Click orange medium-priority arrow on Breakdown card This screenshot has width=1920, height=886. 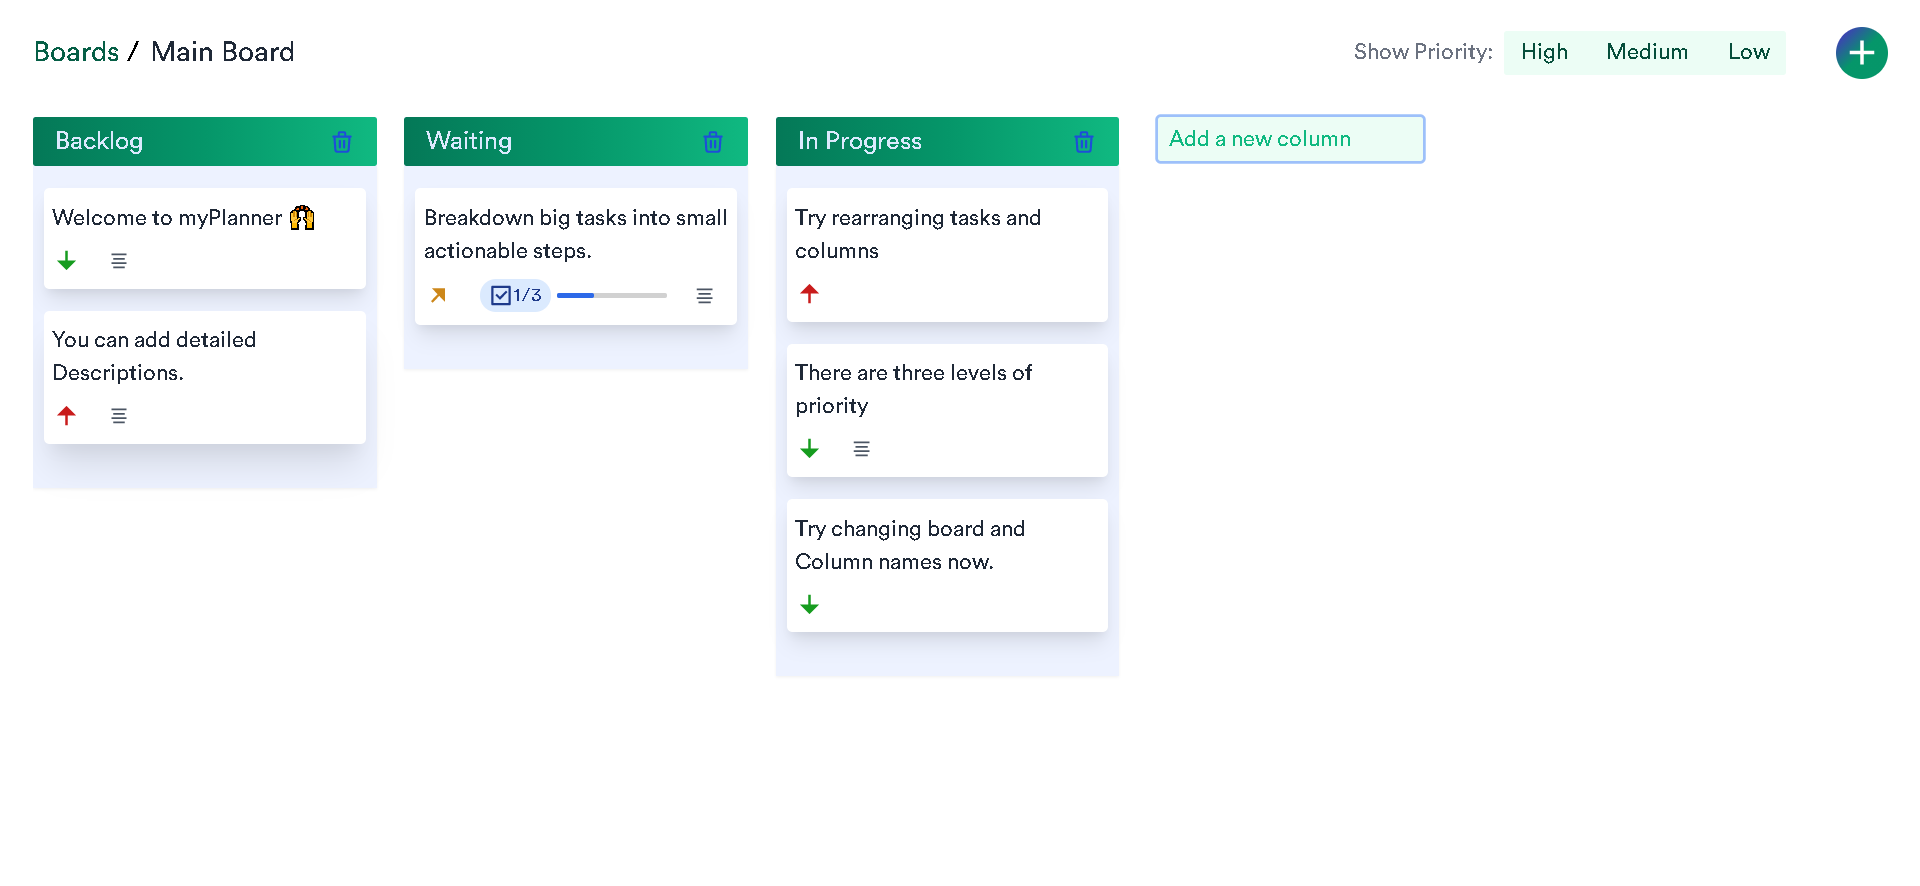click(x=438, y=295)
